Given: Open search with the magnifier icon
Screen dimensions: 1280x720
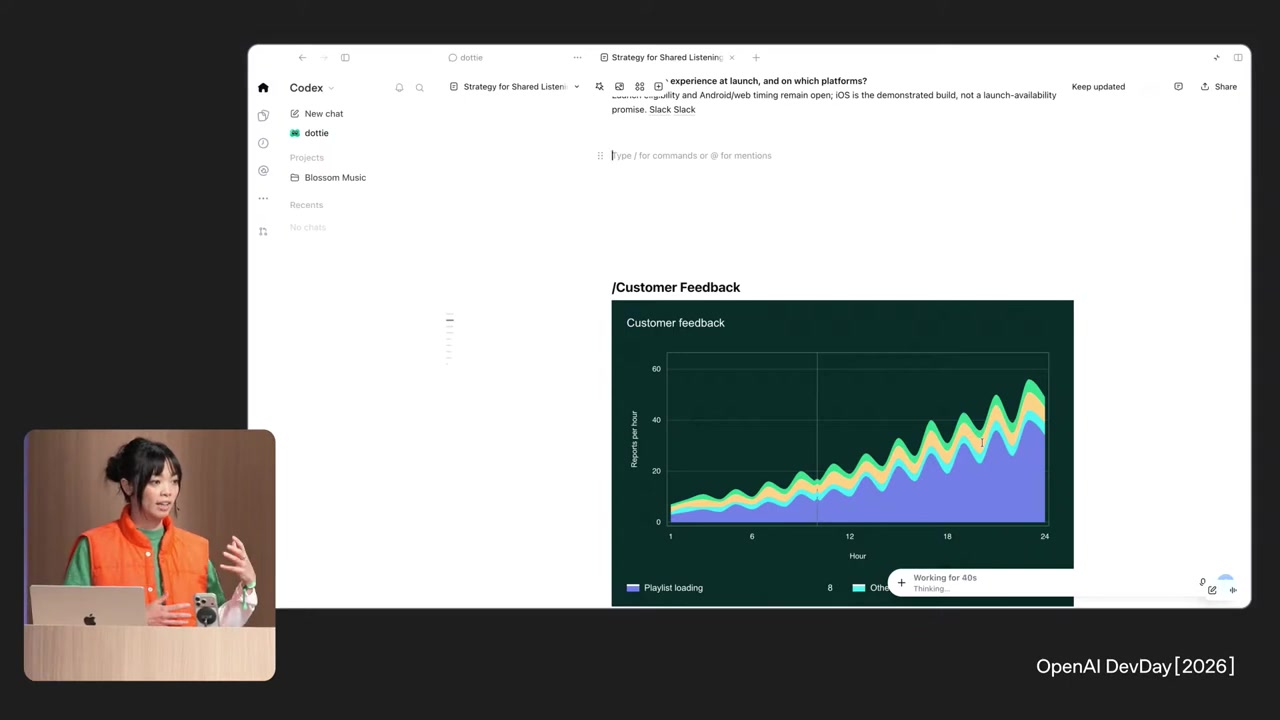Looking at the screenshot, I should pyautogui.click(x=420, y=88).
